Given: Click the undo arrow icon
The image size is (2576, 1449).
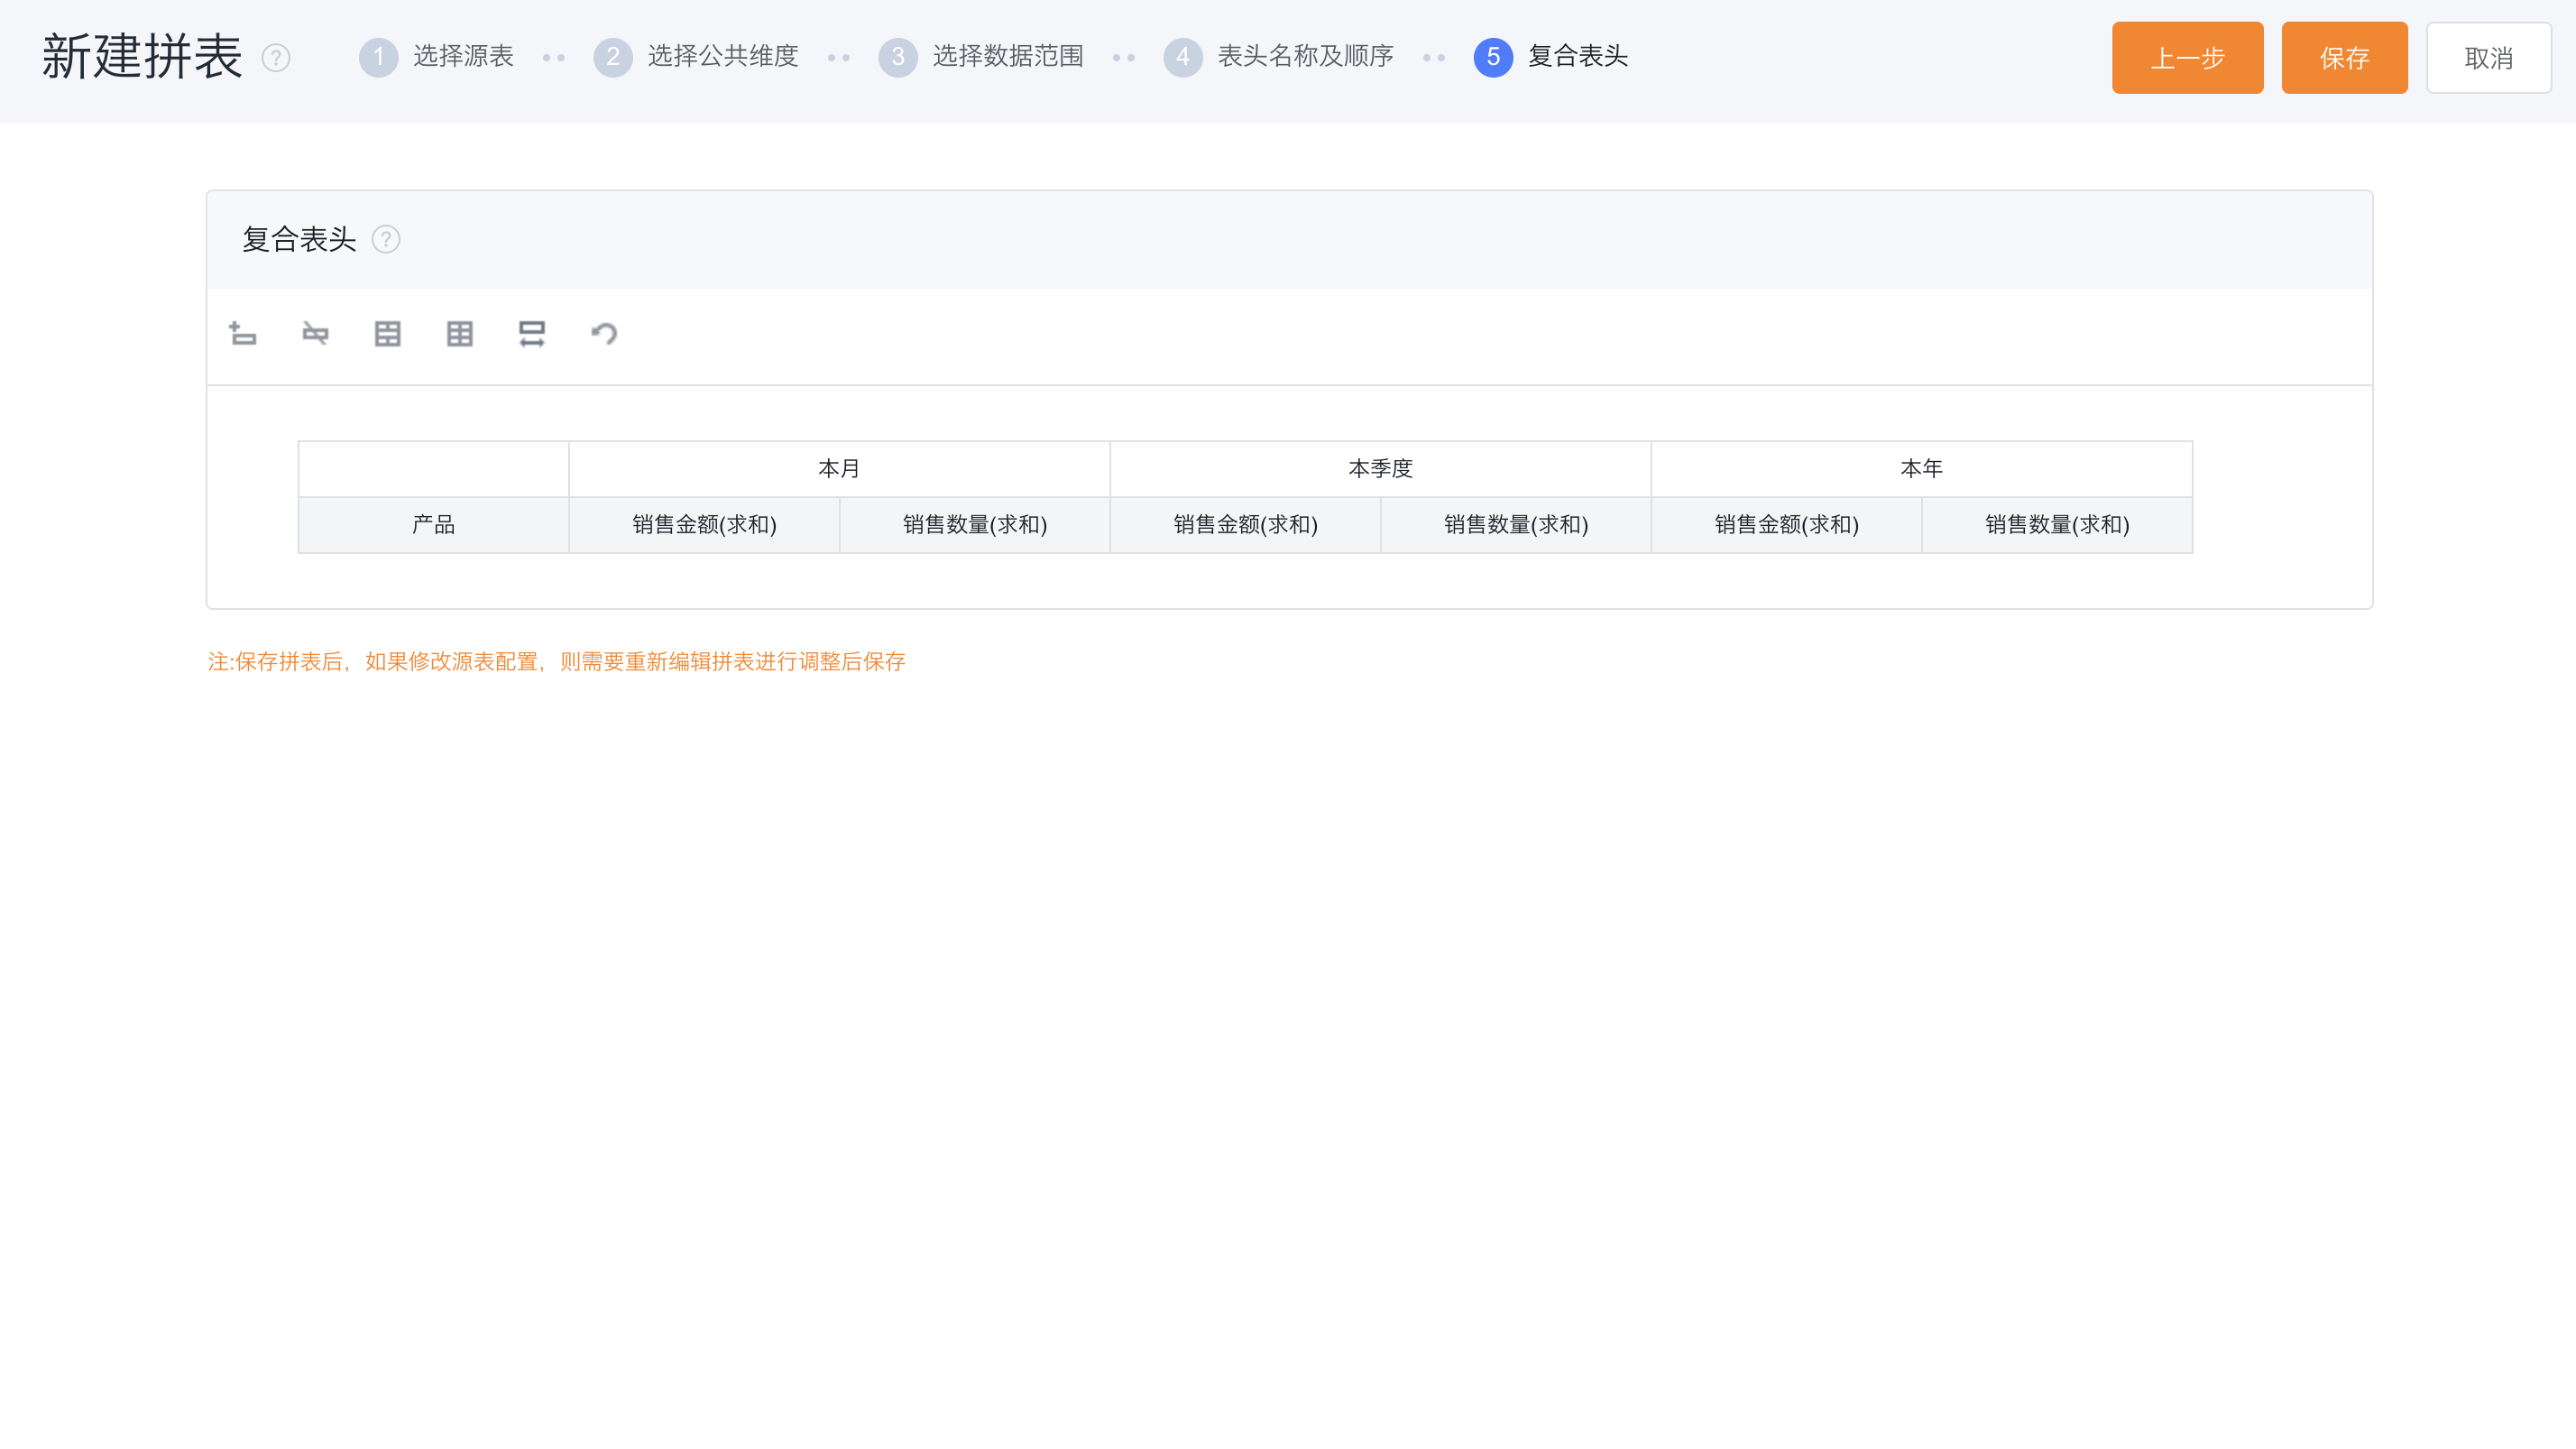Looking at the screenshot, I should click(x=604, y=333).
